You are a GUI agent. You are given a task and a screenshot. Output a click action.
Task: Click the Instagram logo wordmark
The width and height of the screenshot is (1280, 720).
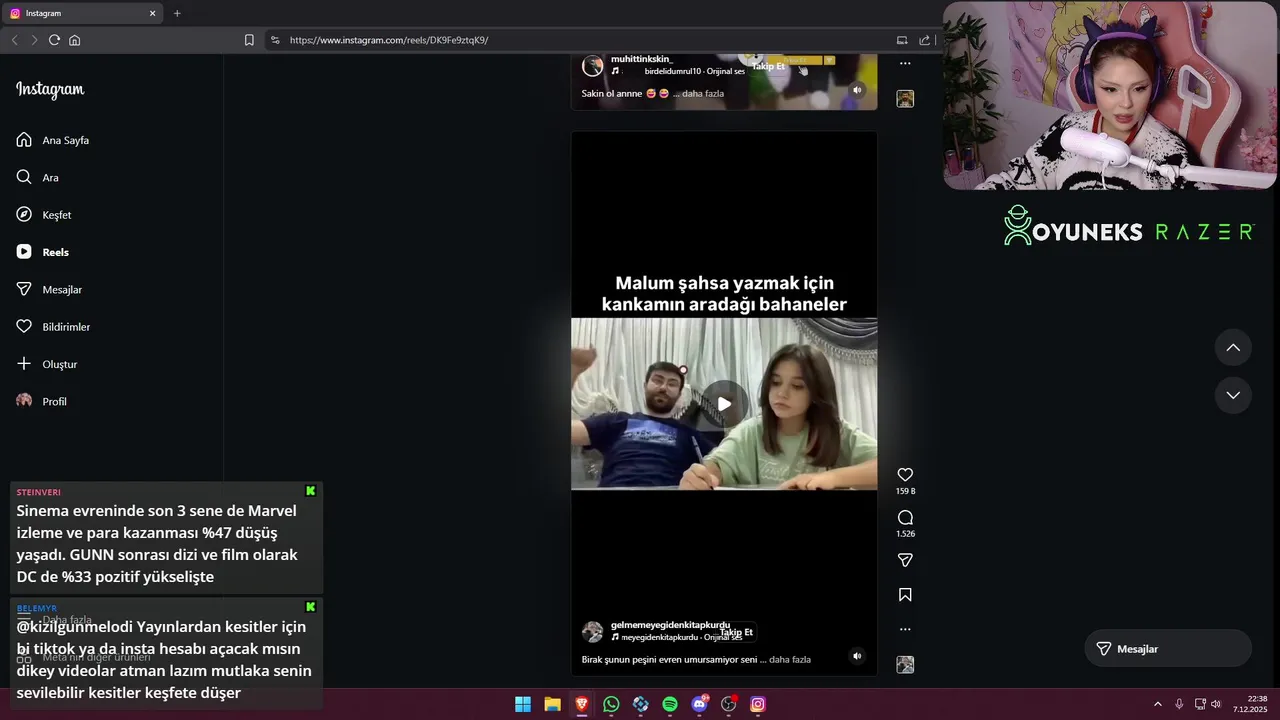50,90
